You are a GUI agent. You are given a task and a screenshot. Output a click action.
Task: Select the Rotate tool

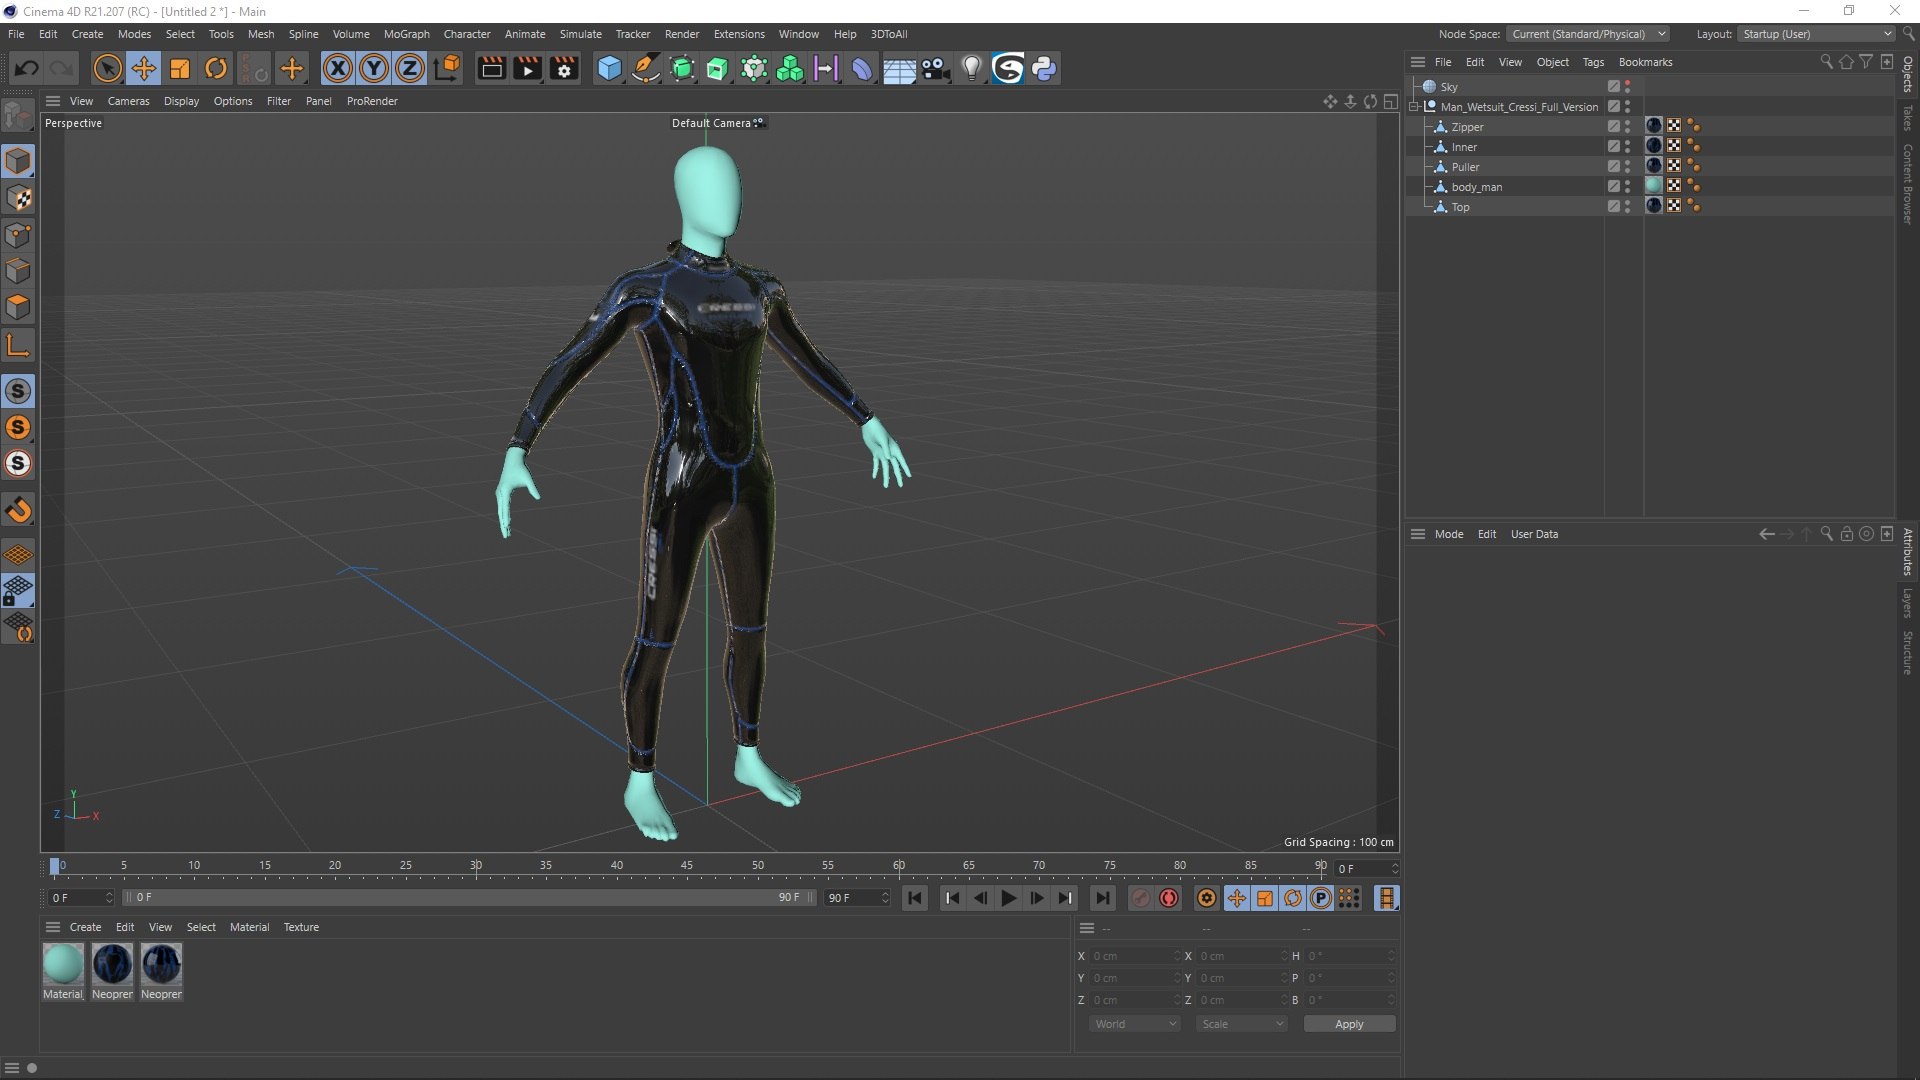[x=216, y=69]
